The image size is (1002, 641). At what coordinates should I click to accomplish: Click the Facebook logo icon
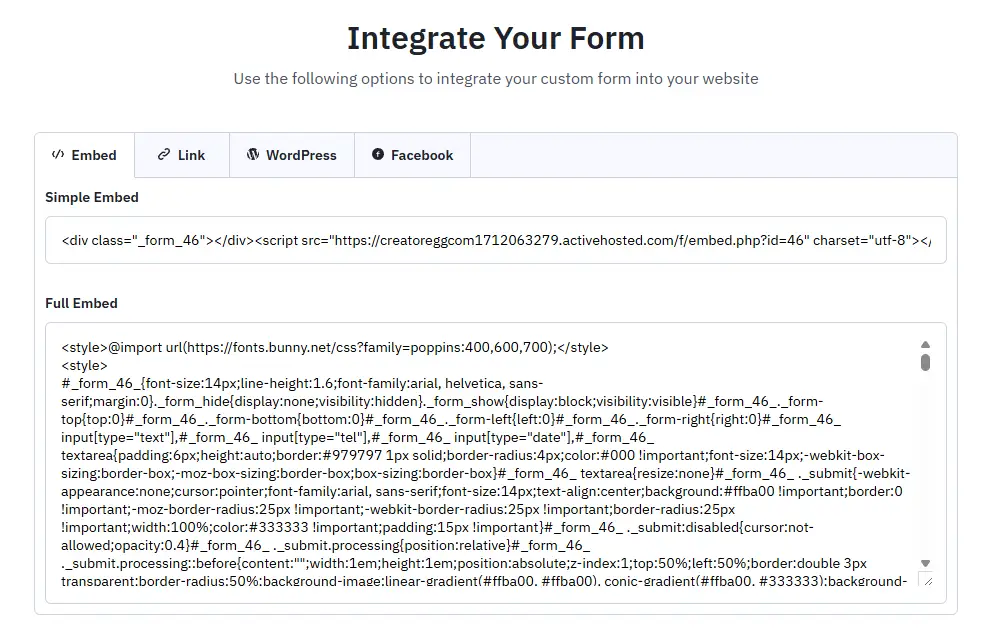tap(378, 155)
